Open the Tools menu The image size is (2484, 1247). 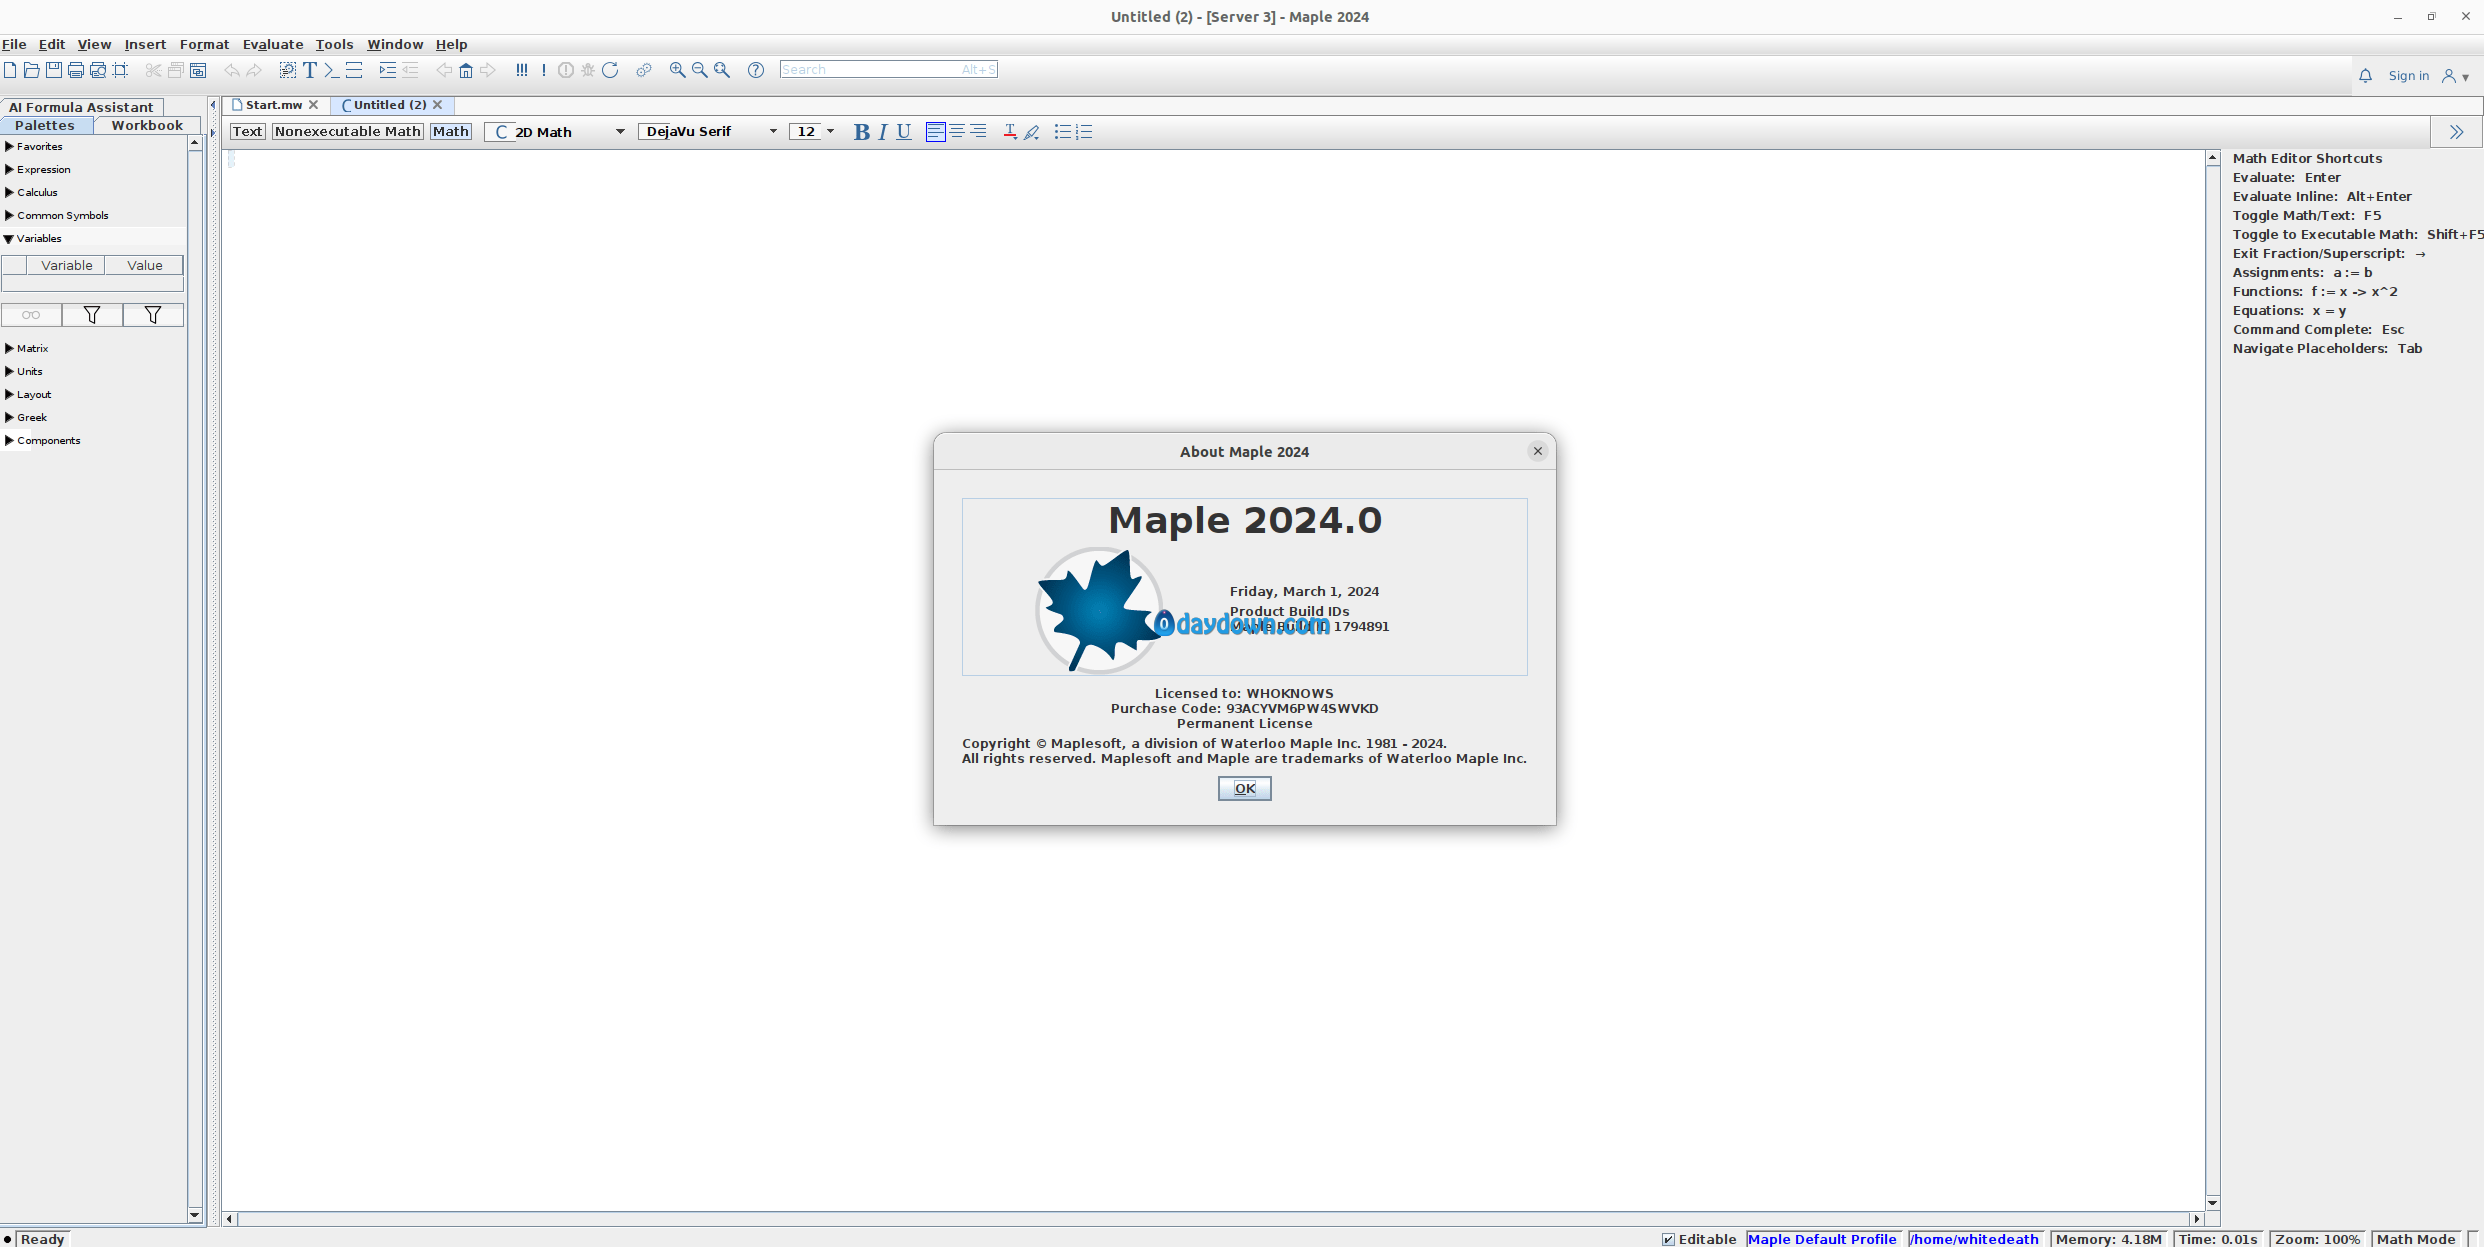pos(334,44)
